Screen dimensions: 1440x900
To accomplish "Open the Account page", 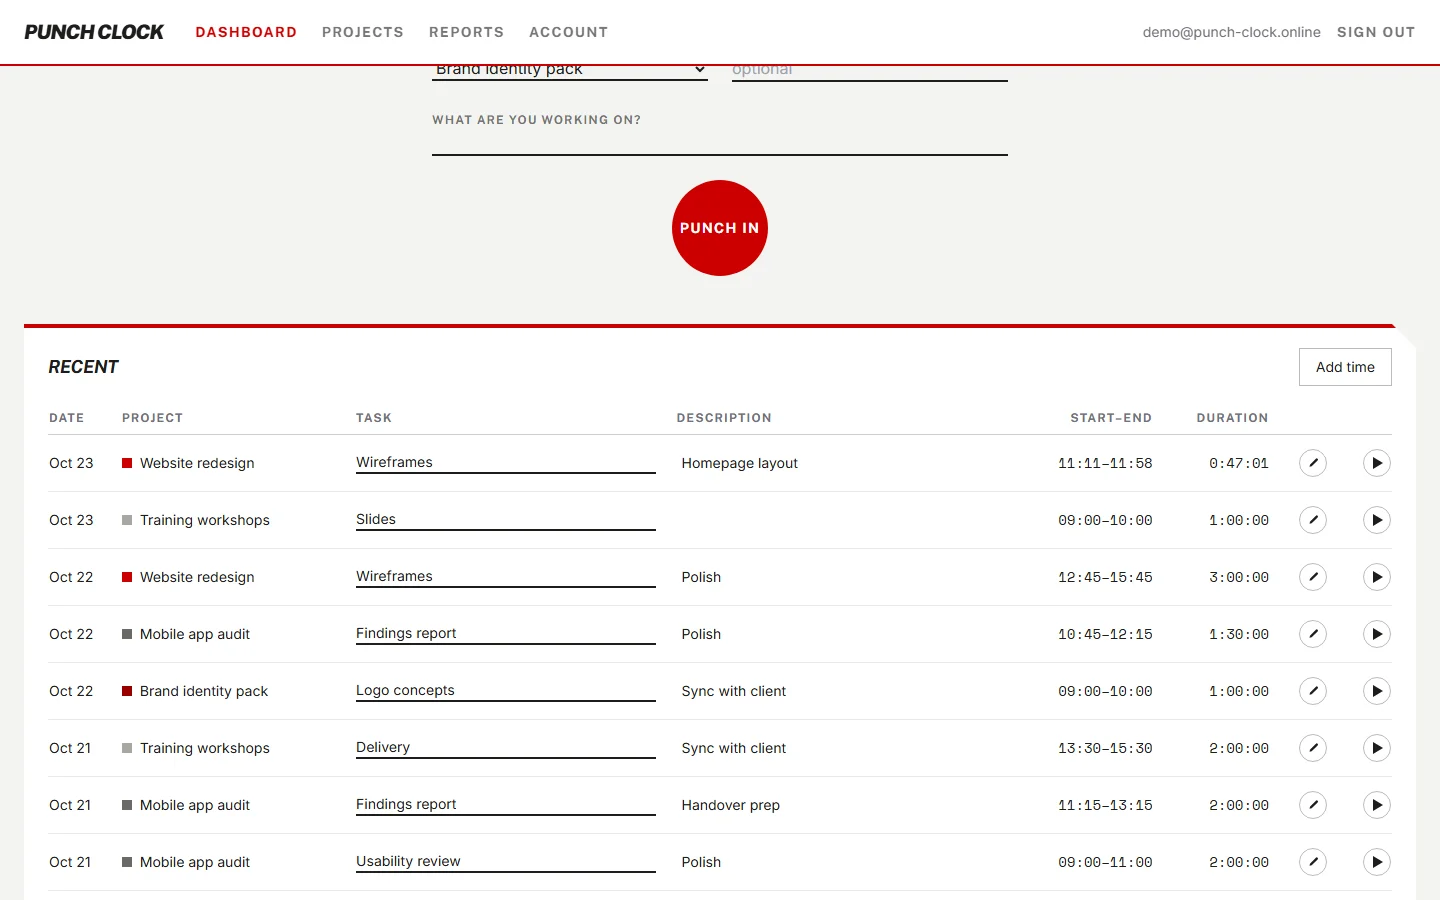I will pyautogui.click(x=568, y=32).
